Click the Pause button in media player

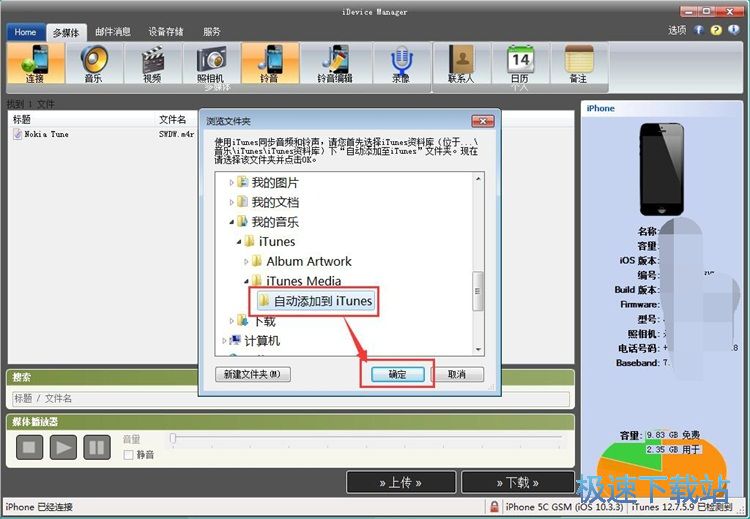click(97, 447)
